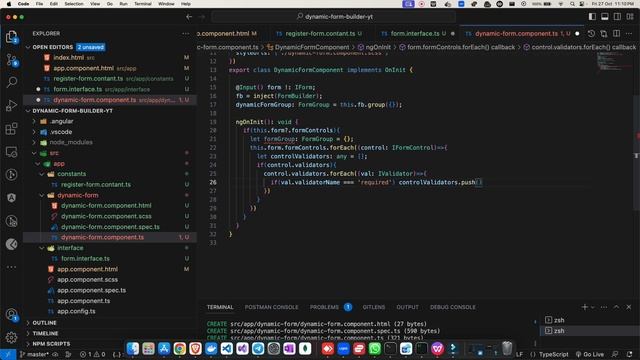
Task: Change the TypeScript language mode
Action: 553,354
